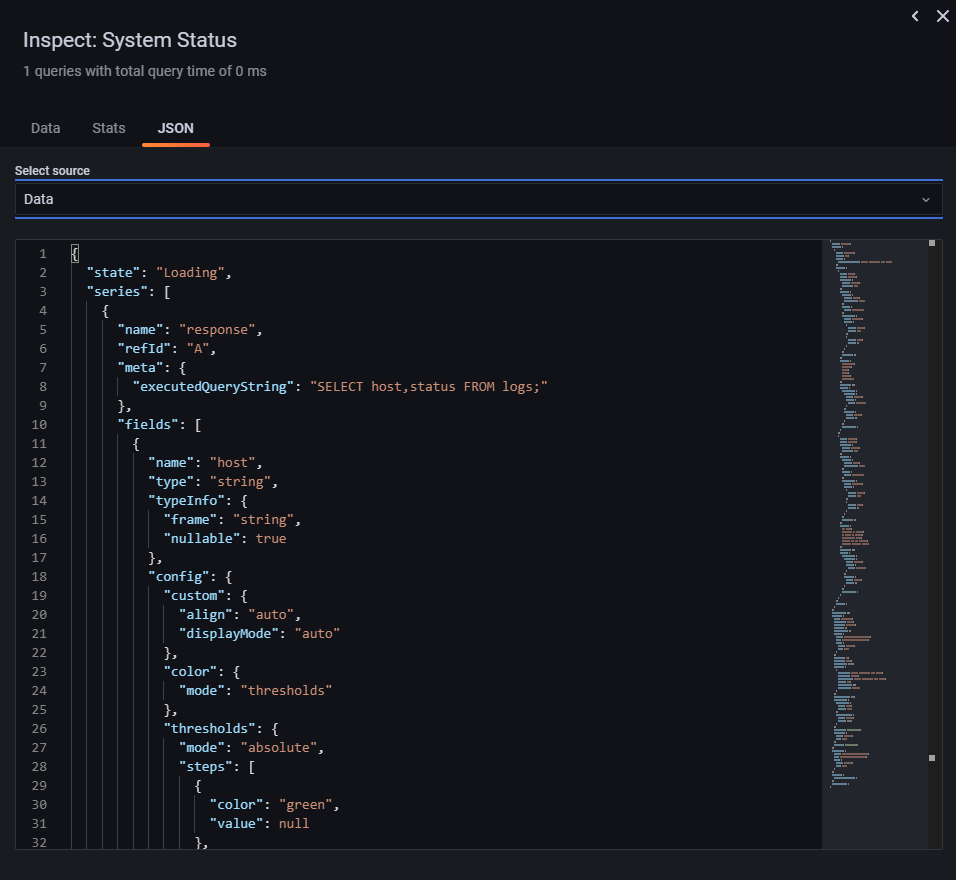Viewport: 956px width, 880px height.
Task: Click the "value" key on line 31
Action: [237, 823]
